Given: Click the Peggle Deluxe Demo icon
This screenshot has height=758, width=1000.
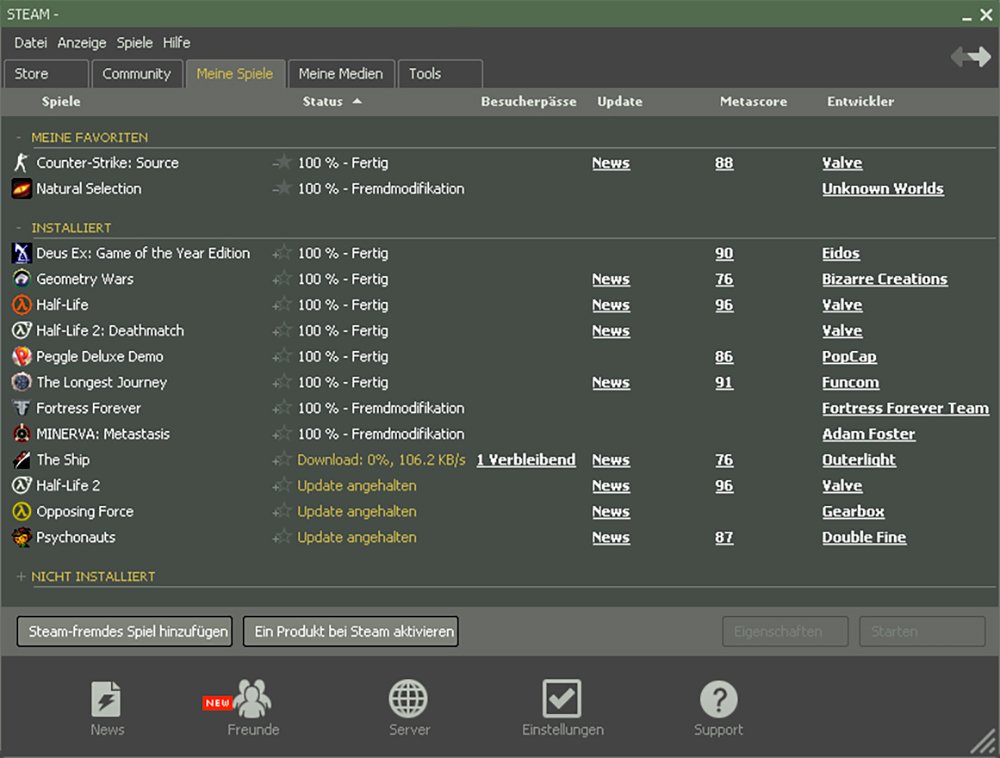Looking at the screenshot, I should [21, 356].
